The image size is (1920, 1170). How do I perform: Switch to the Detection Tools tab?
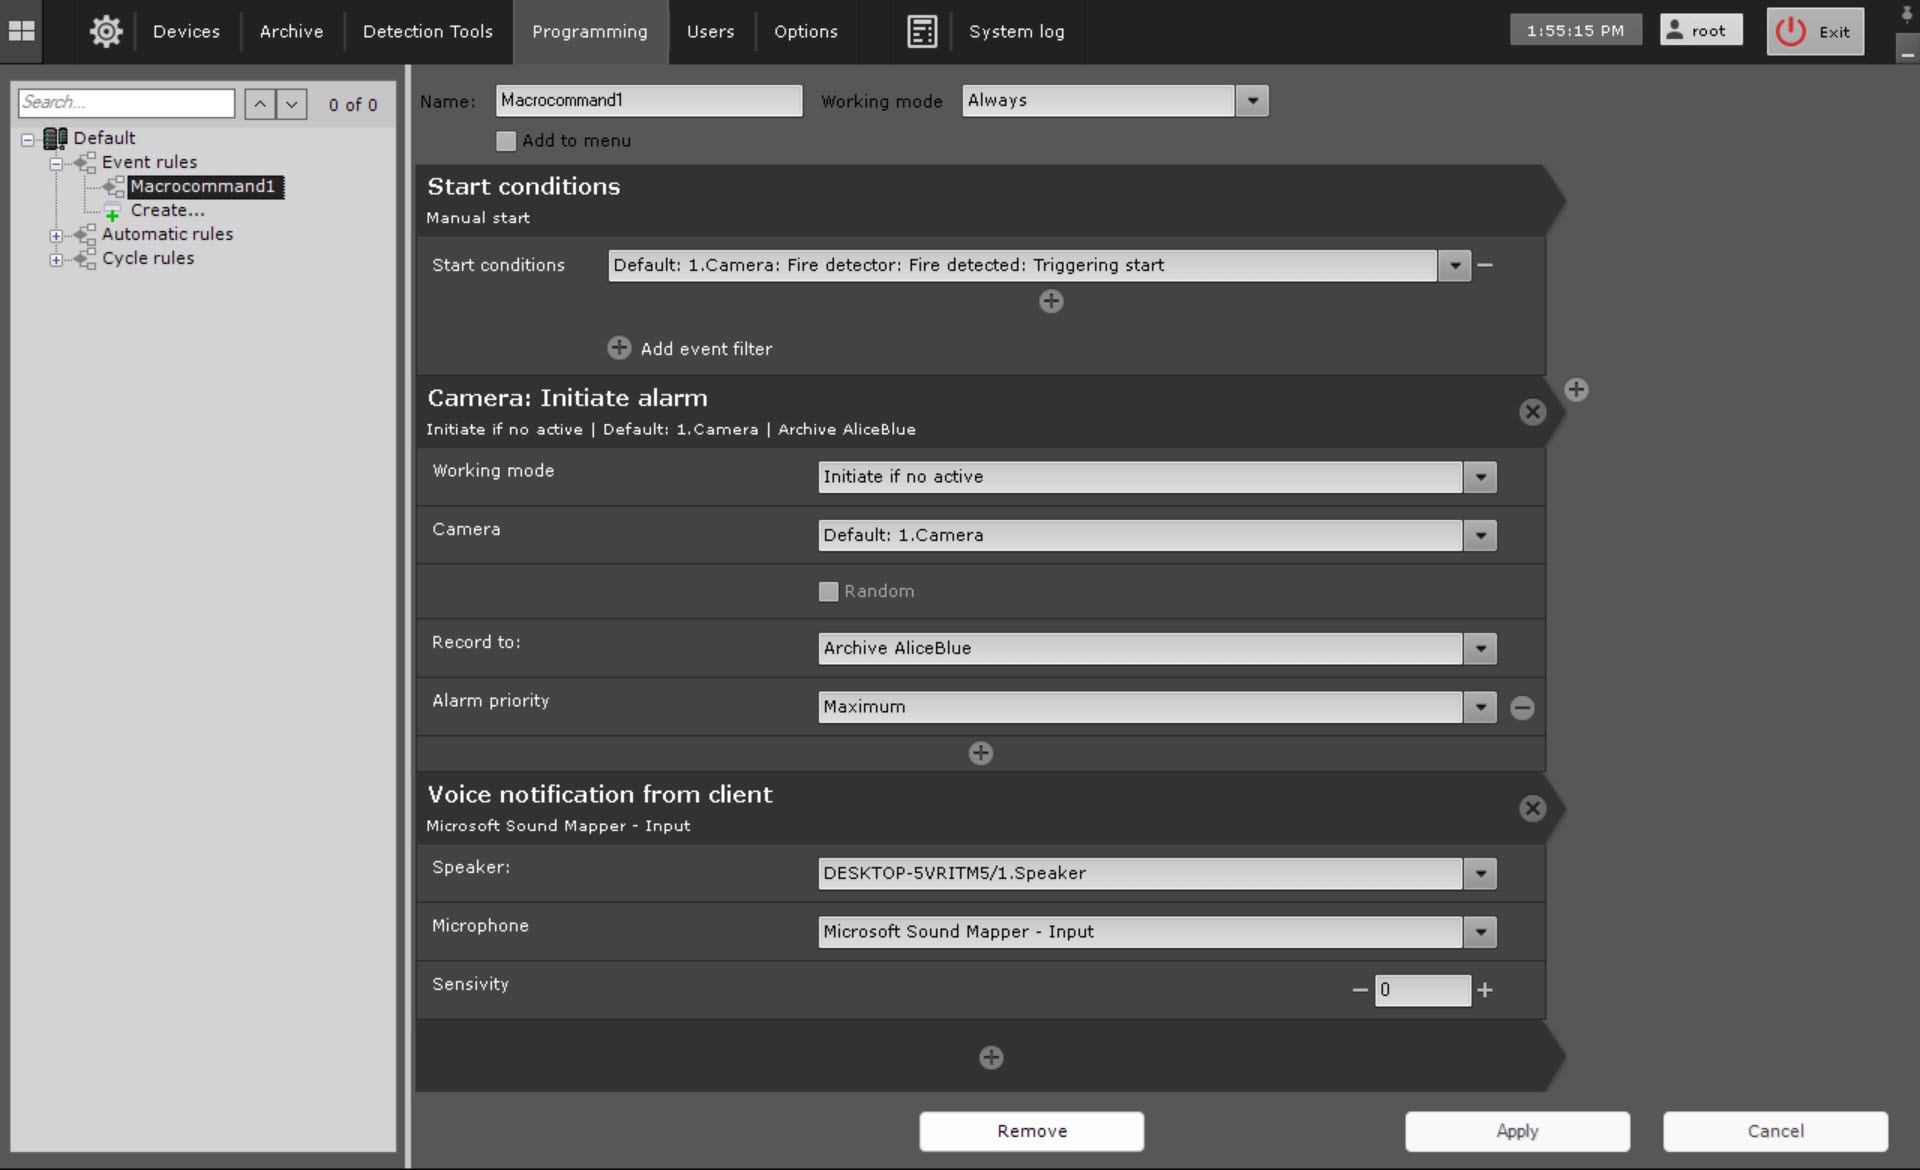coord(427,31)
